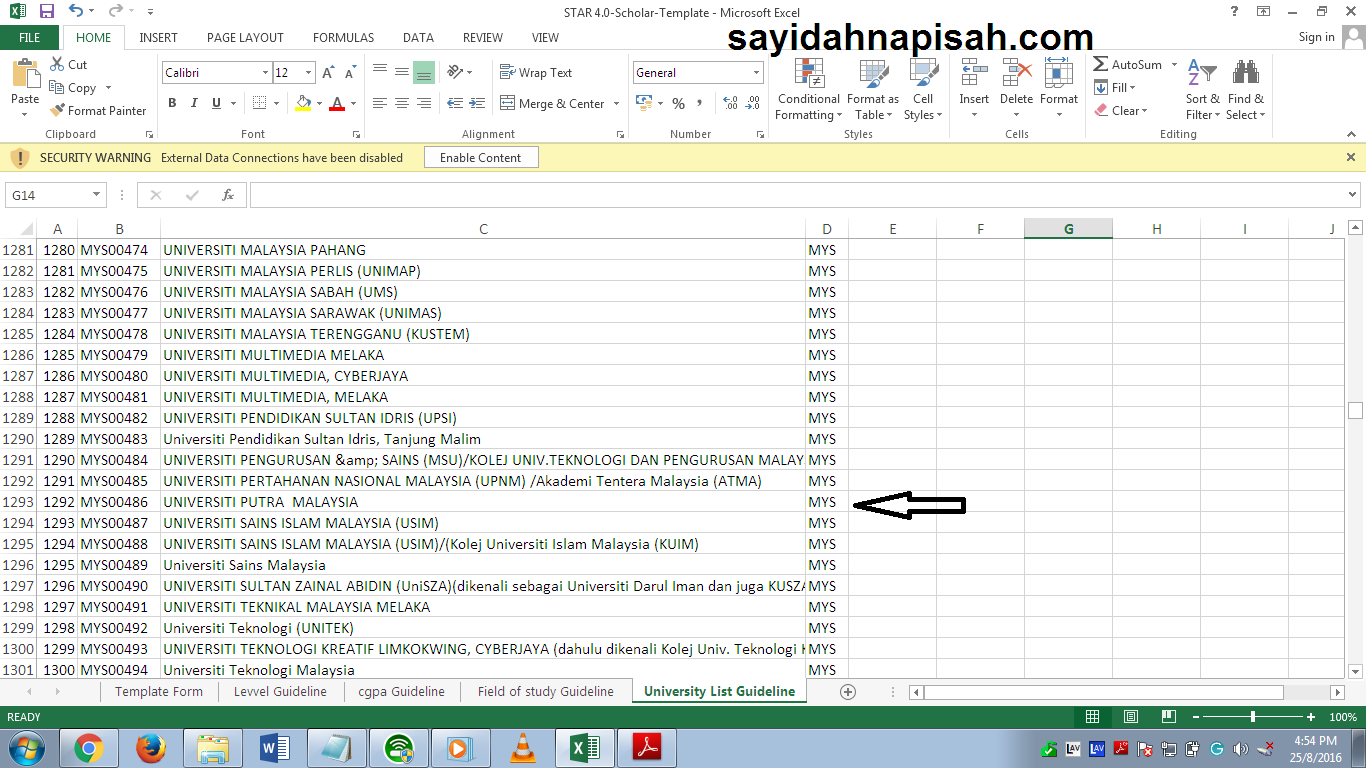
Task: Open Format as Table gallery
Action: click(873, 89)
